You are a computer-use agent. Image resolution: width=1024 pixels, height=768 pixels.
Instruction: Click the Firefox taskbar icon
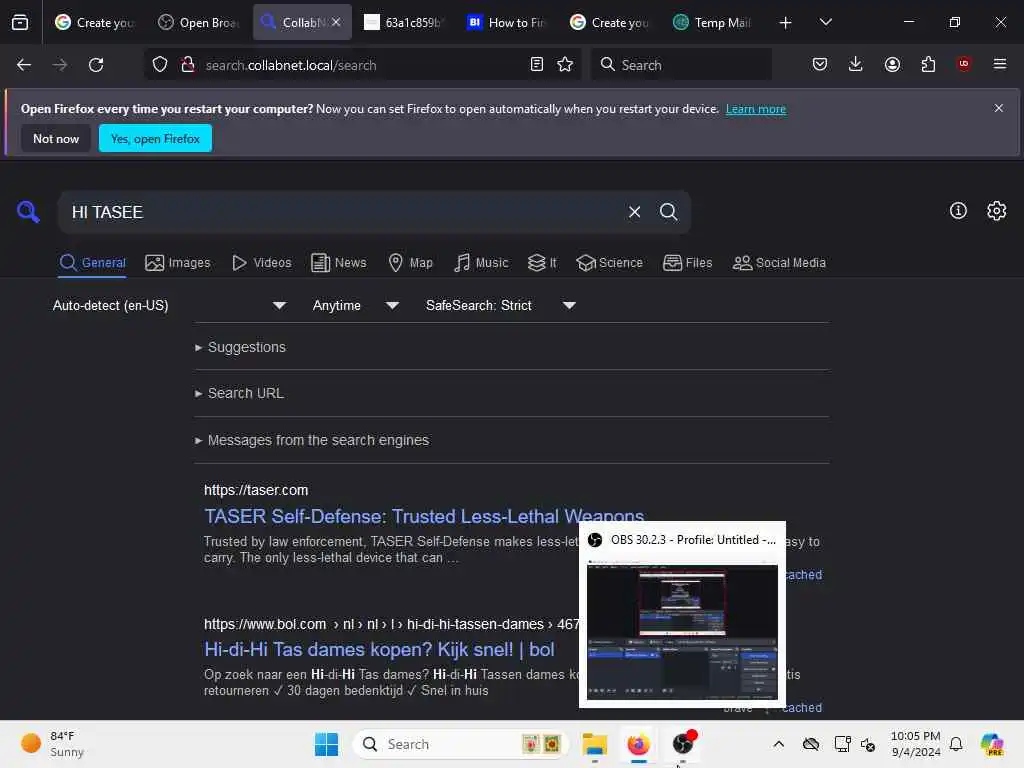(638, 744)
